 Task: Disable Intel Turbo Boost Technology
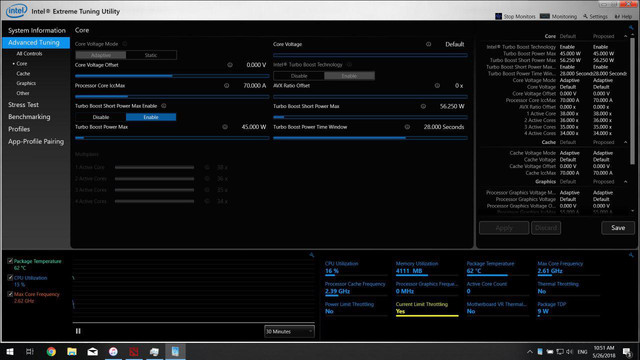[299, 76]
